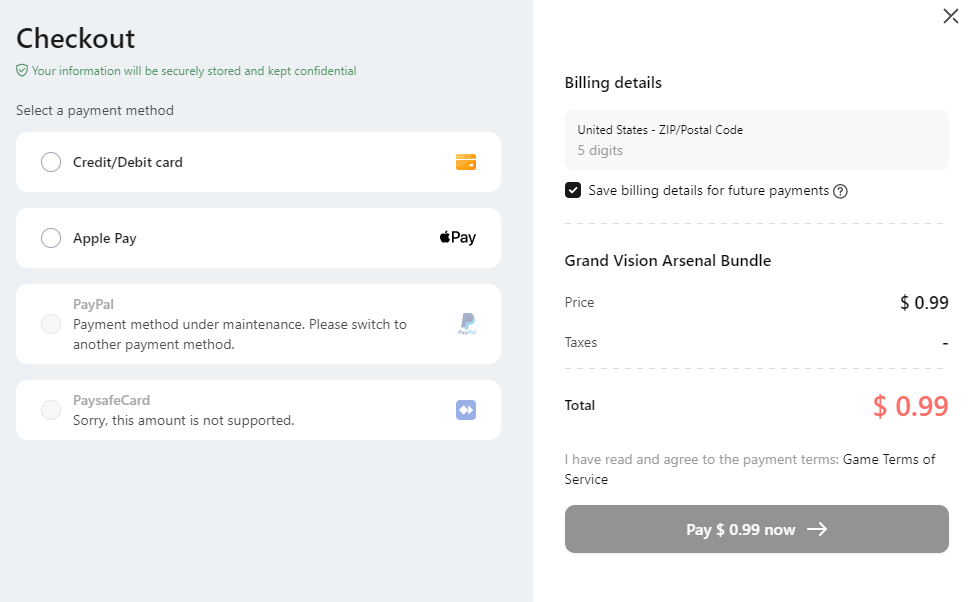
Task: Click the PayPal logo icon
Action: [x=467, y=324]
